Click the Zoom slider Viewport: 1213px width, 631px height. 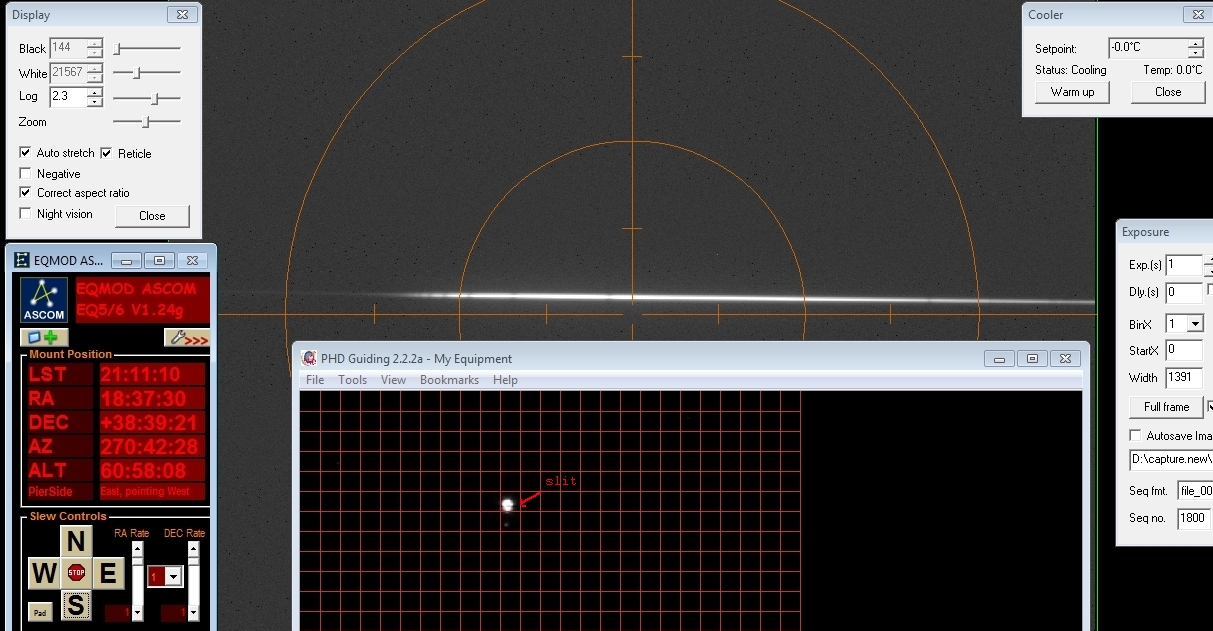pyautogui.click(x=146, y=122)
